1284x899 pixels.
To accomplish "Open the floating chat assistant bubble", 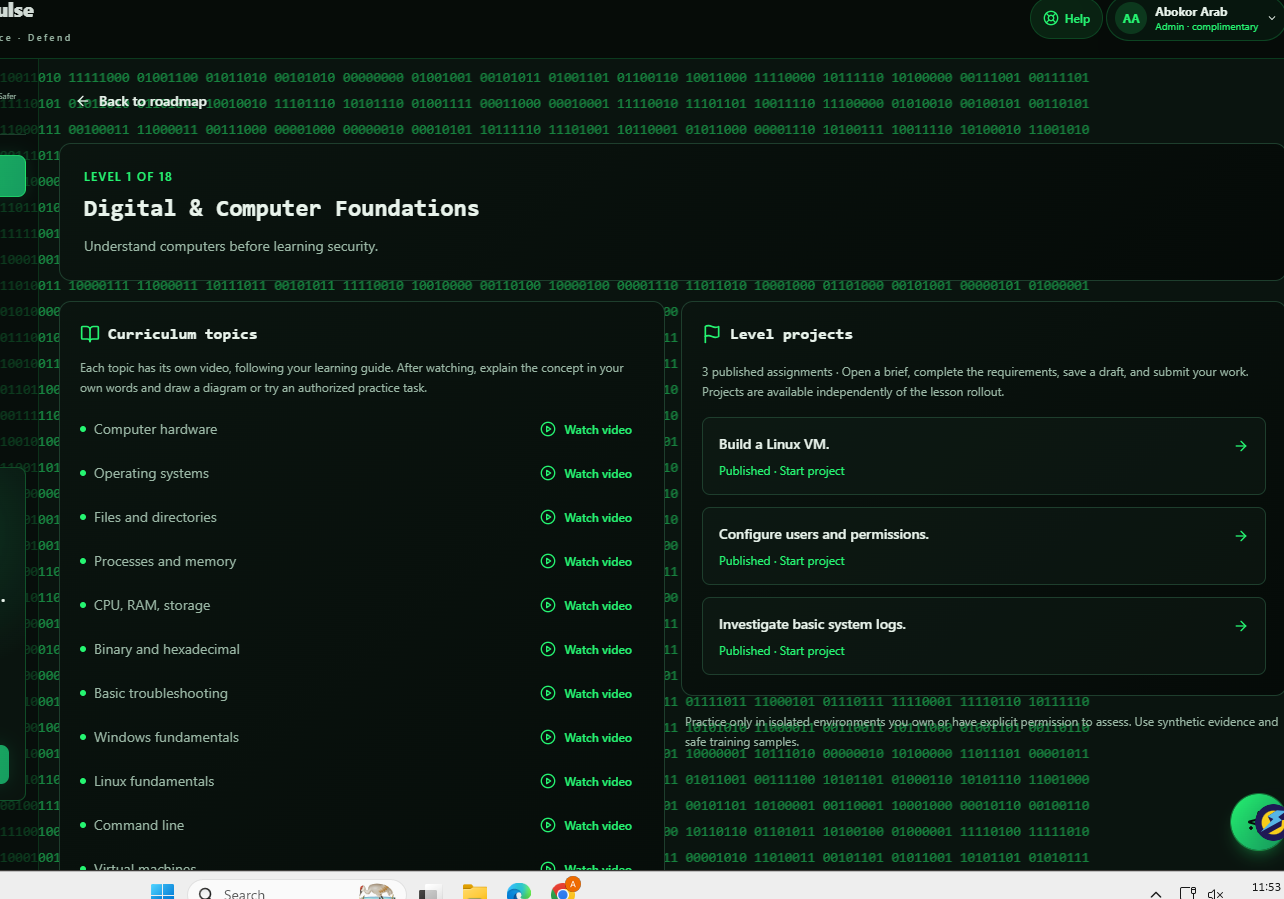I will (1258, 822).
